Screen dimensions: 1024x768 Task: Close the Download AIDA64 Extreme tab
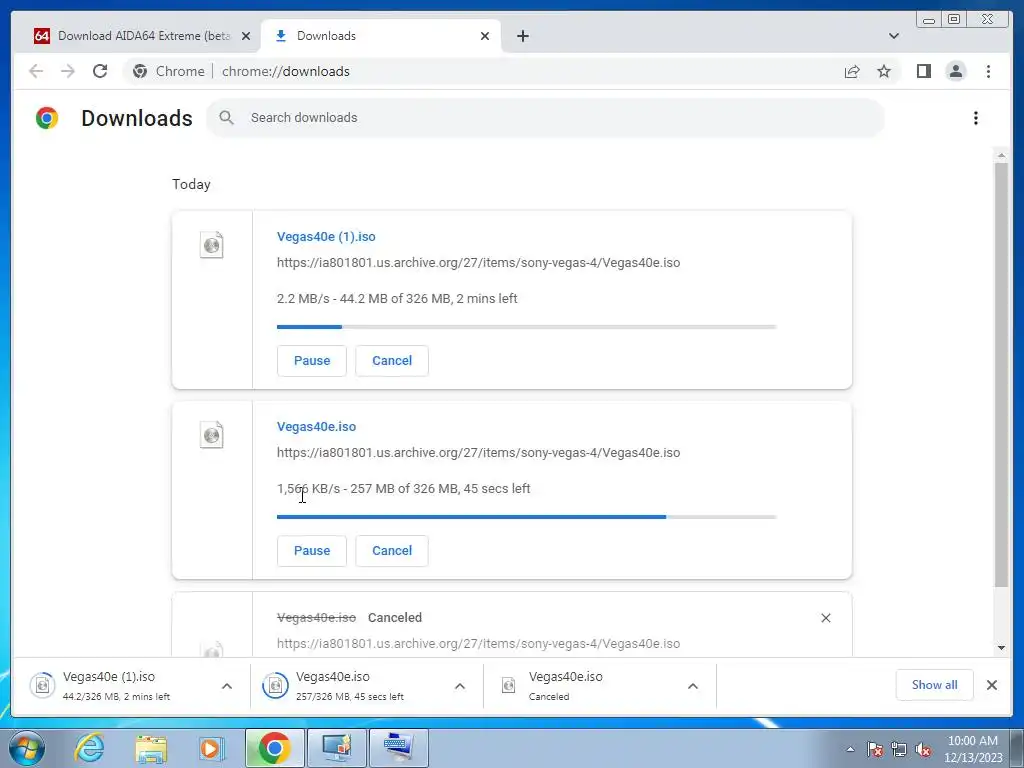tap(246, 36)
